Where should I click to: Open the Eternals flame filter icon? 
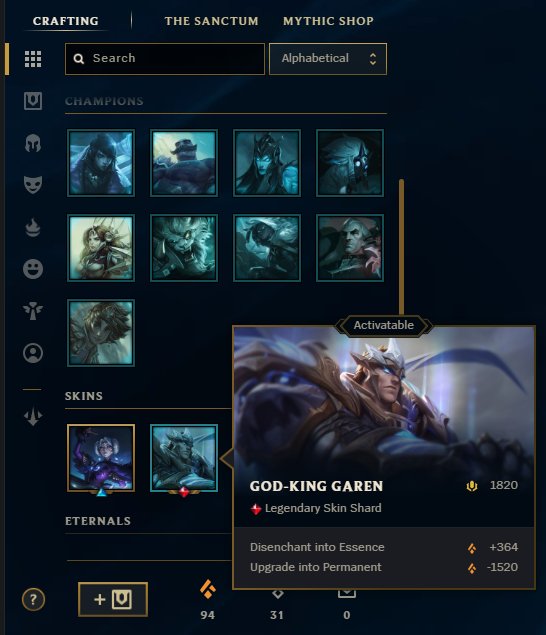coord(33,227)
